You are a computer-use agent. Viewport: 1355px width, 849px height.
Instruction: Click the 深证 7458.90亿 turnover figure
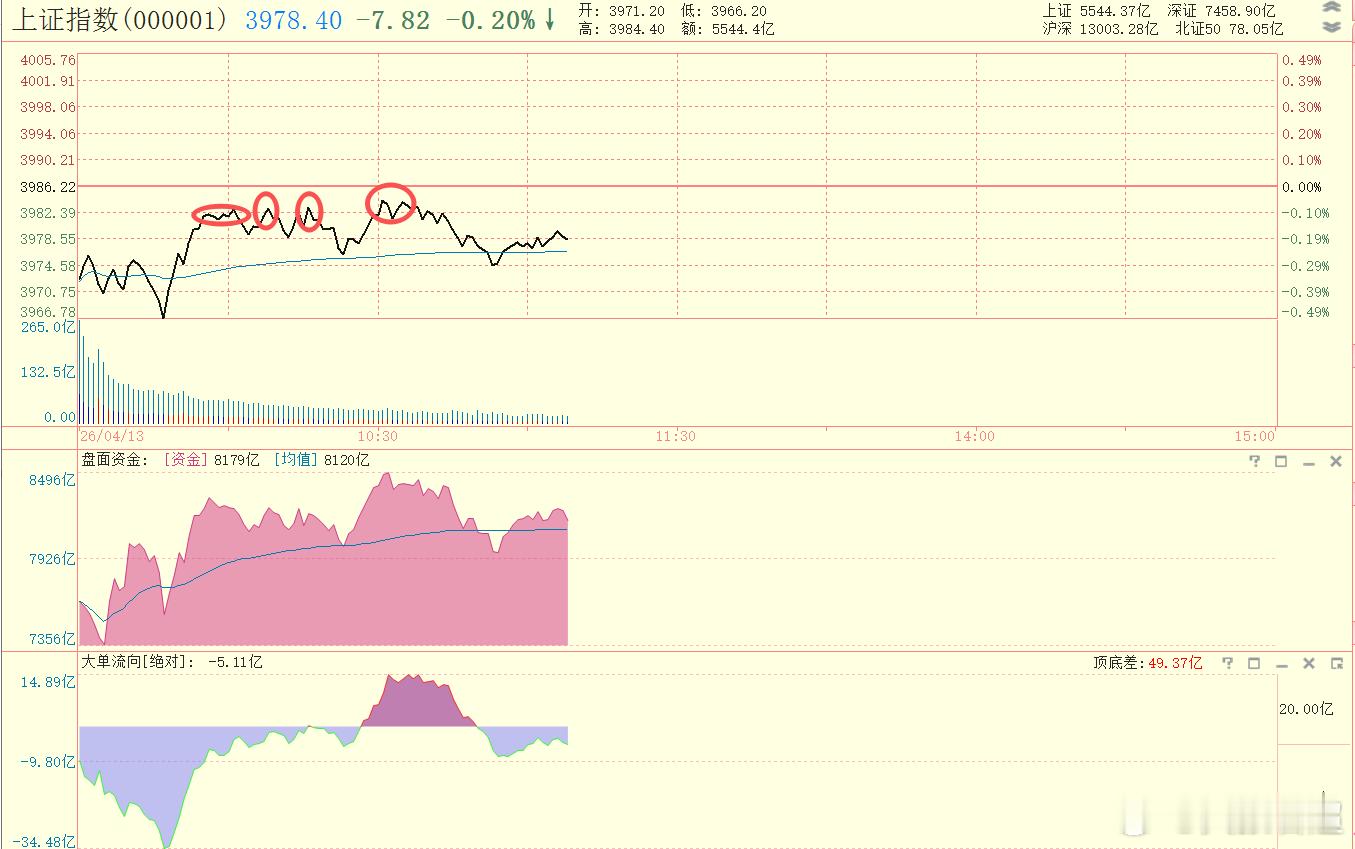(x=1221, y=10)
